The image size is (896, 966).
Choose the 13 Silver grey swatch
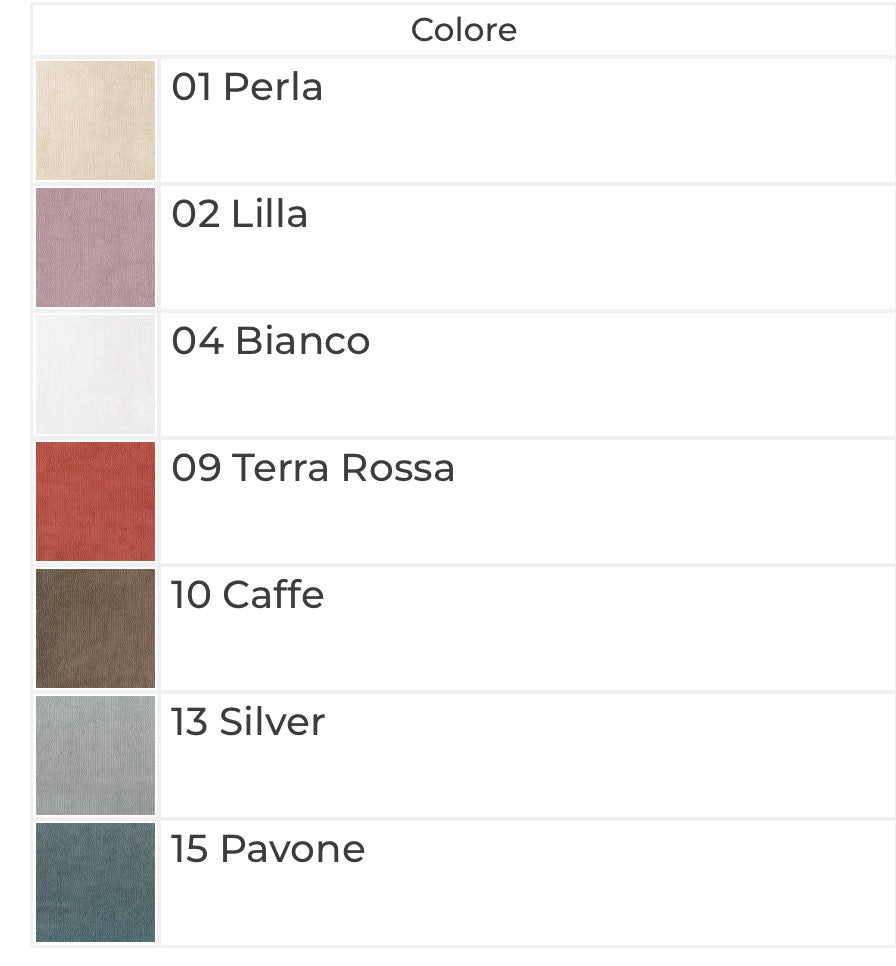click(x=96, y=755)
